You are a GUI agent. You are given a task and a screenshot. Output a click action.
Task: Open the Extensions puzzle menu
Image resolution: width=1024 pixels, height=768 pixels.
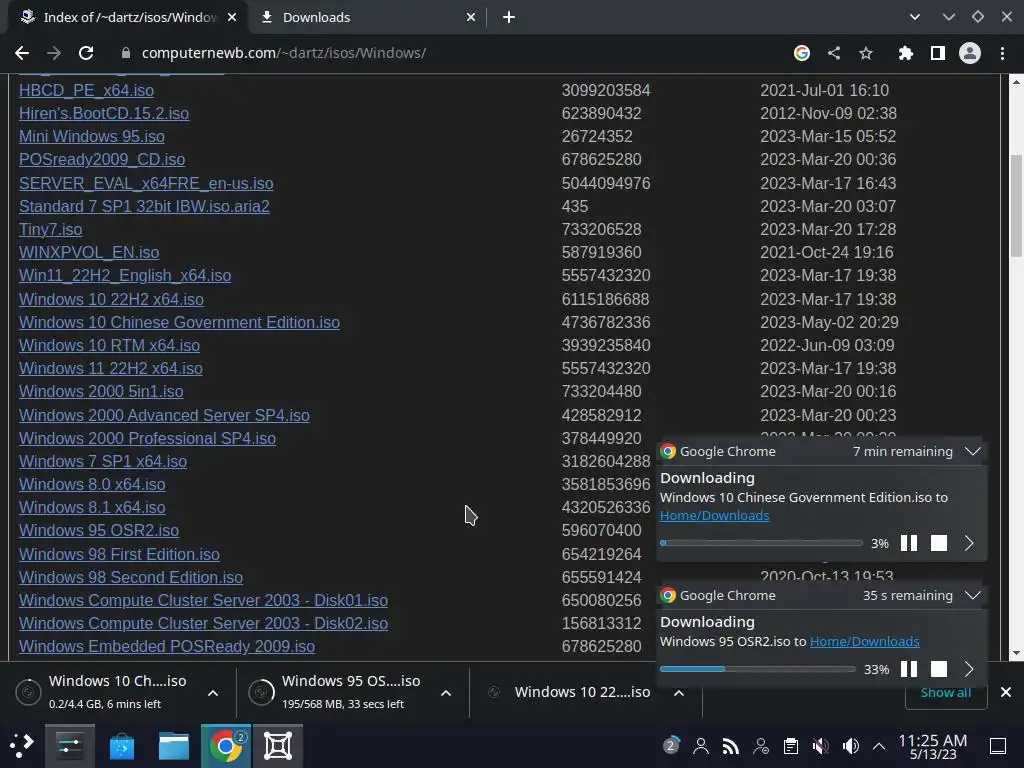(905, 53)
